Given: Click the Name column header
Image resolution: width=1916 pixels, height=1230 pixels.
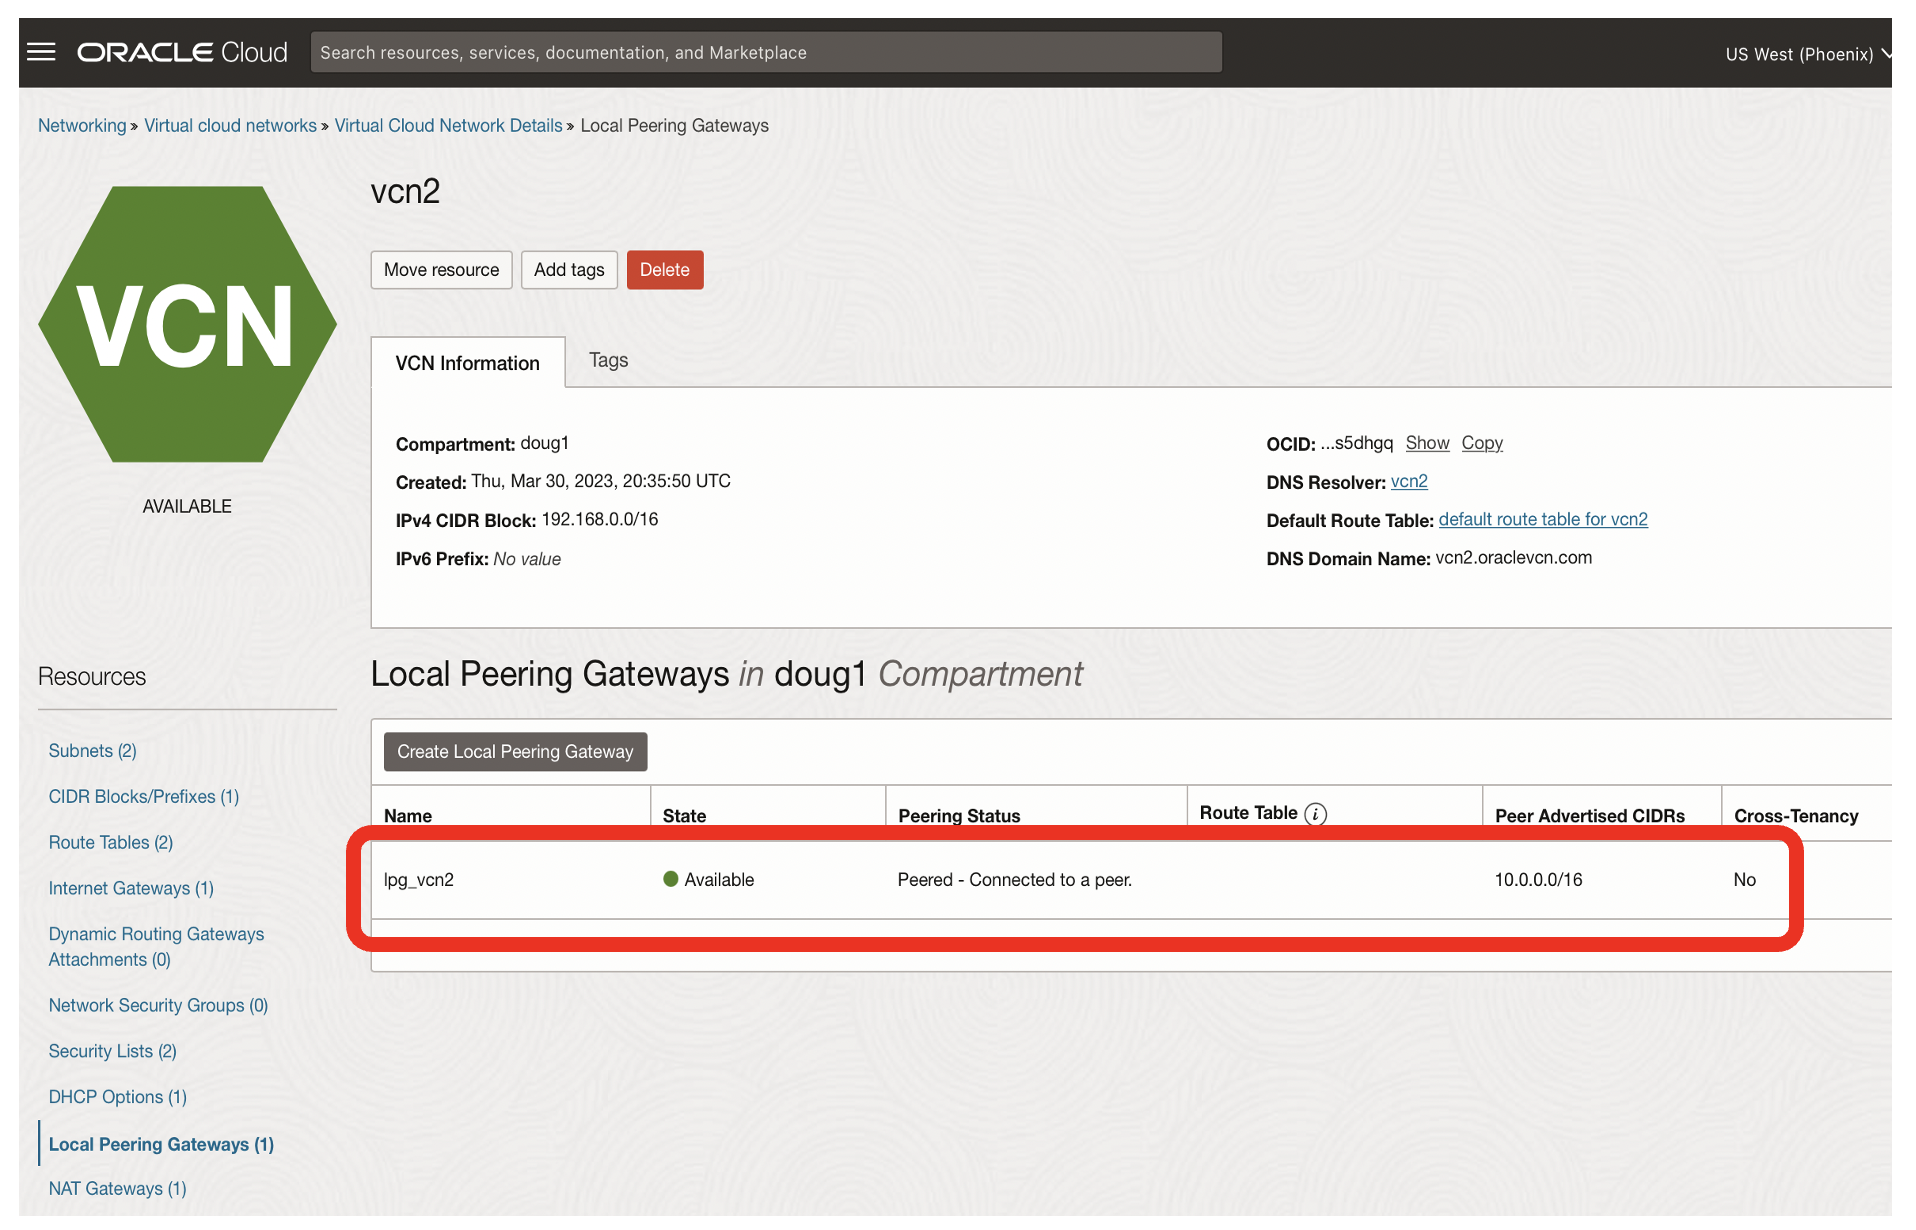Looking at the screenshot, I should [x=408, y=816].
